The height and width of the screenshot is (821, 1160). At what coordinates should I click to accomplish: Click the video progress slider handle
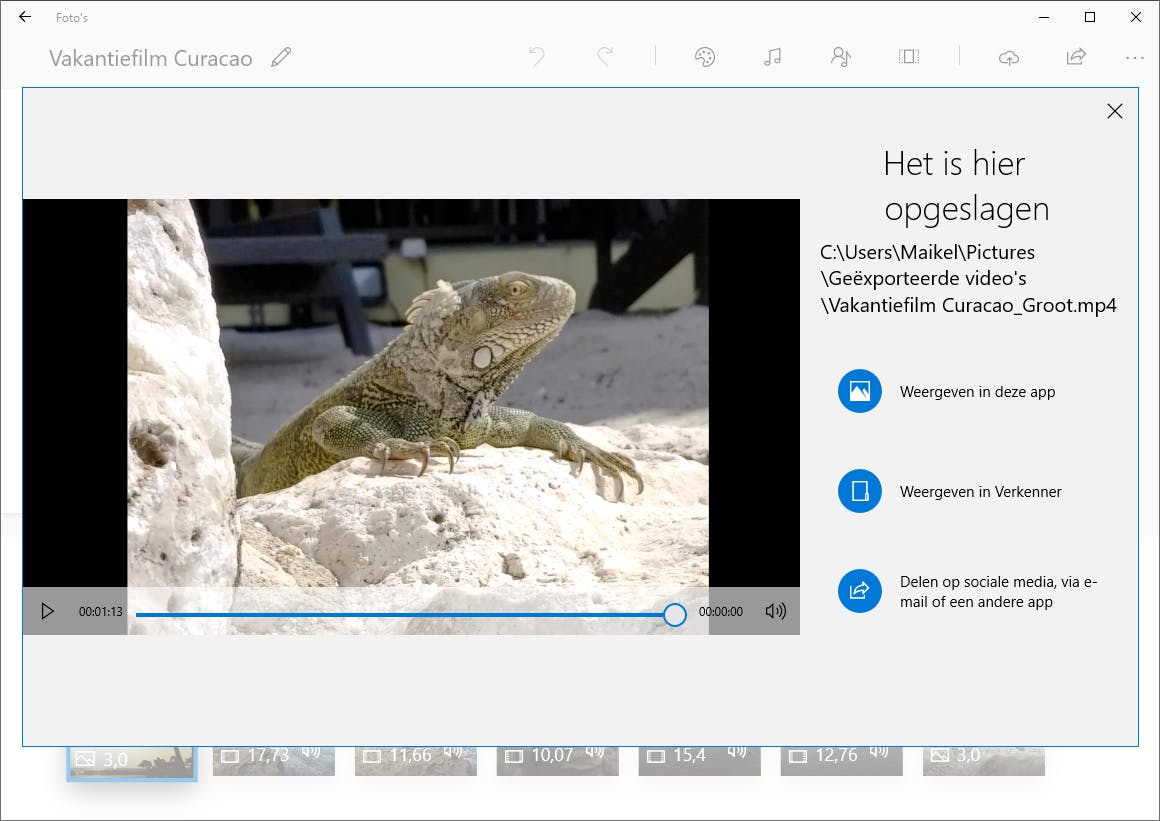(675, 614)
